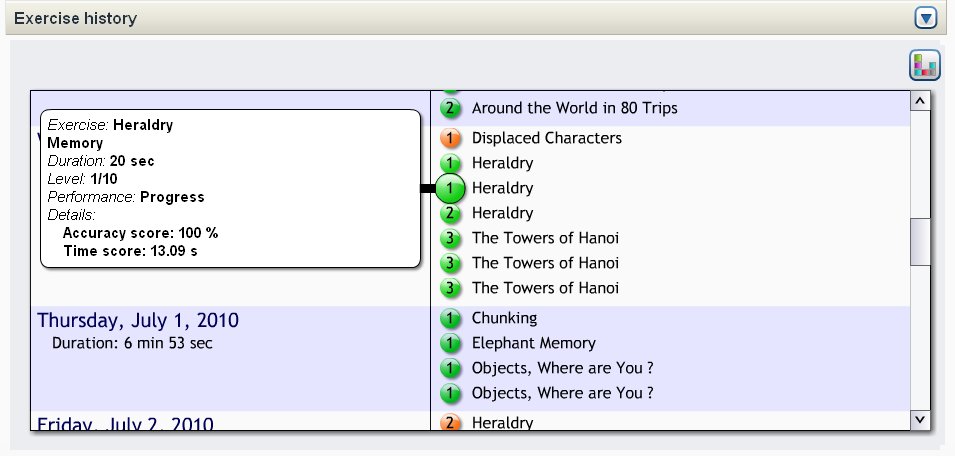Open the colored bar chart view

tap(925, 66)
